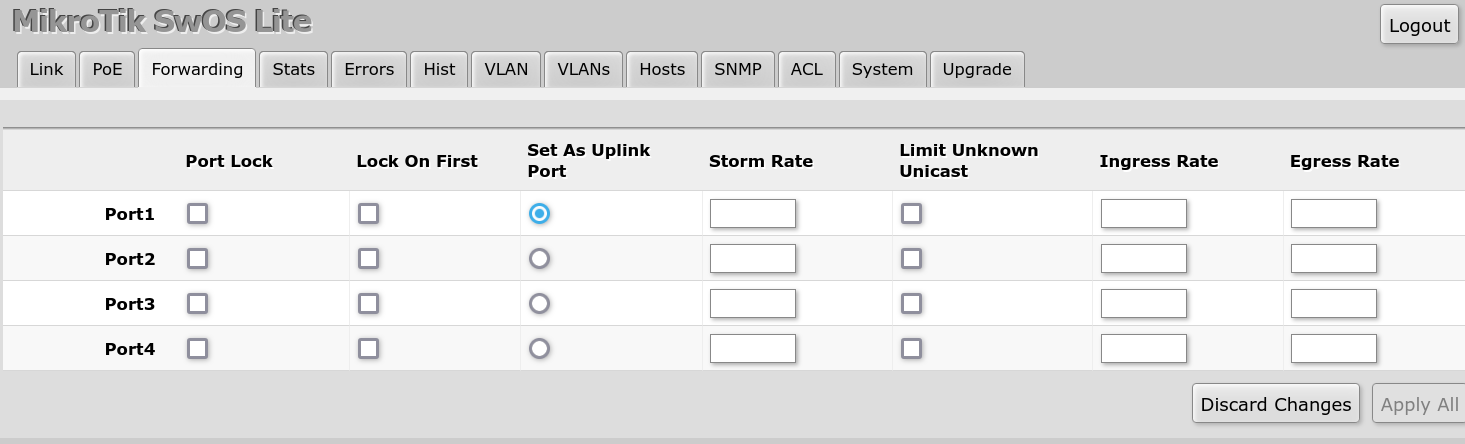
Task: Open the SNMP tab
Action: 737,69
